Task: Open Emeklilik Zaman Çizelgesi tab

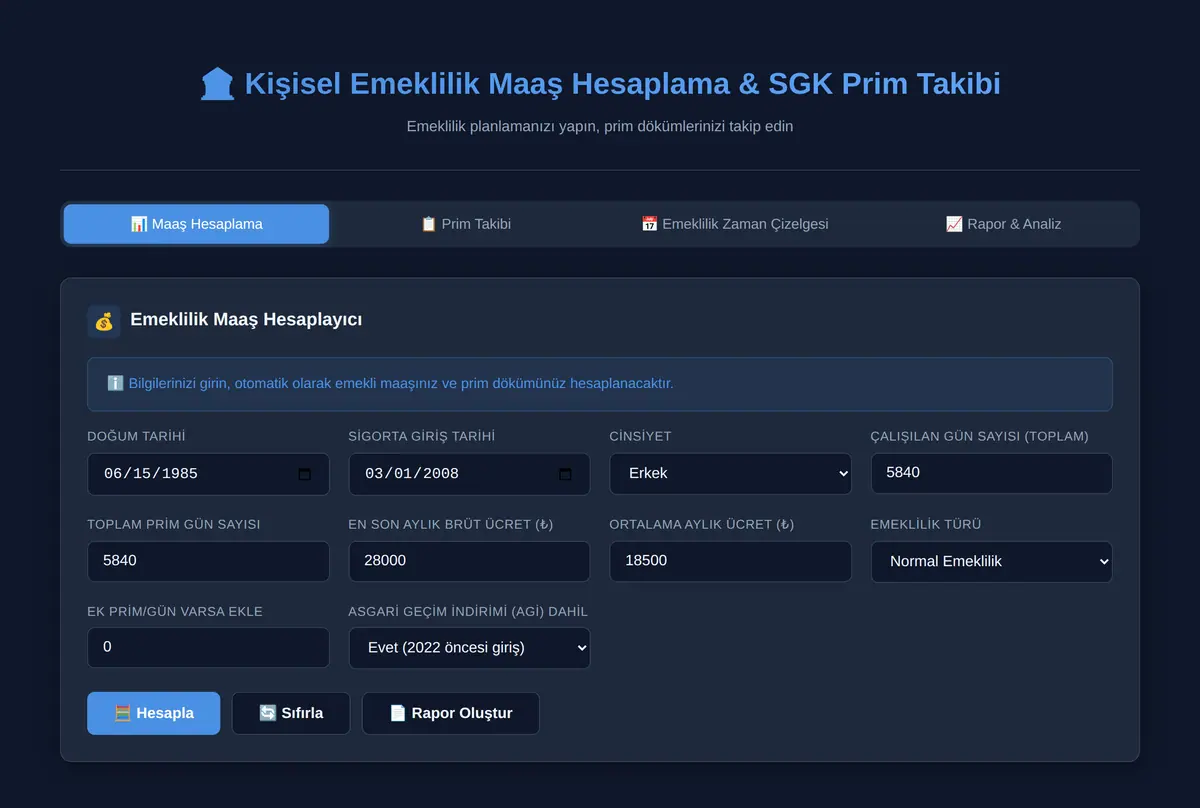Action: point(734,224)
